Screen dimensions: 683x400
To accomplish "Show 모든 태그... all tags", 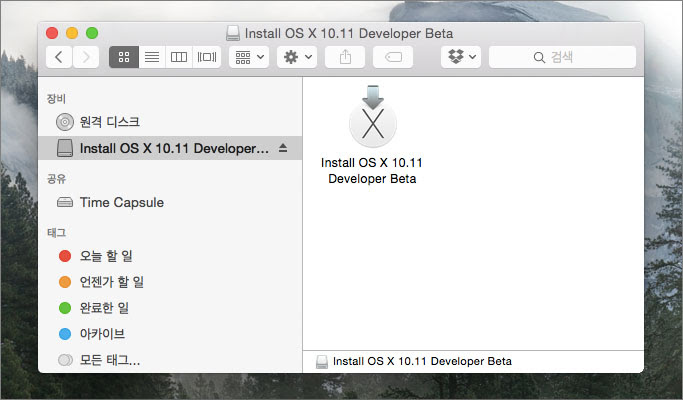I will pos(170,360).
